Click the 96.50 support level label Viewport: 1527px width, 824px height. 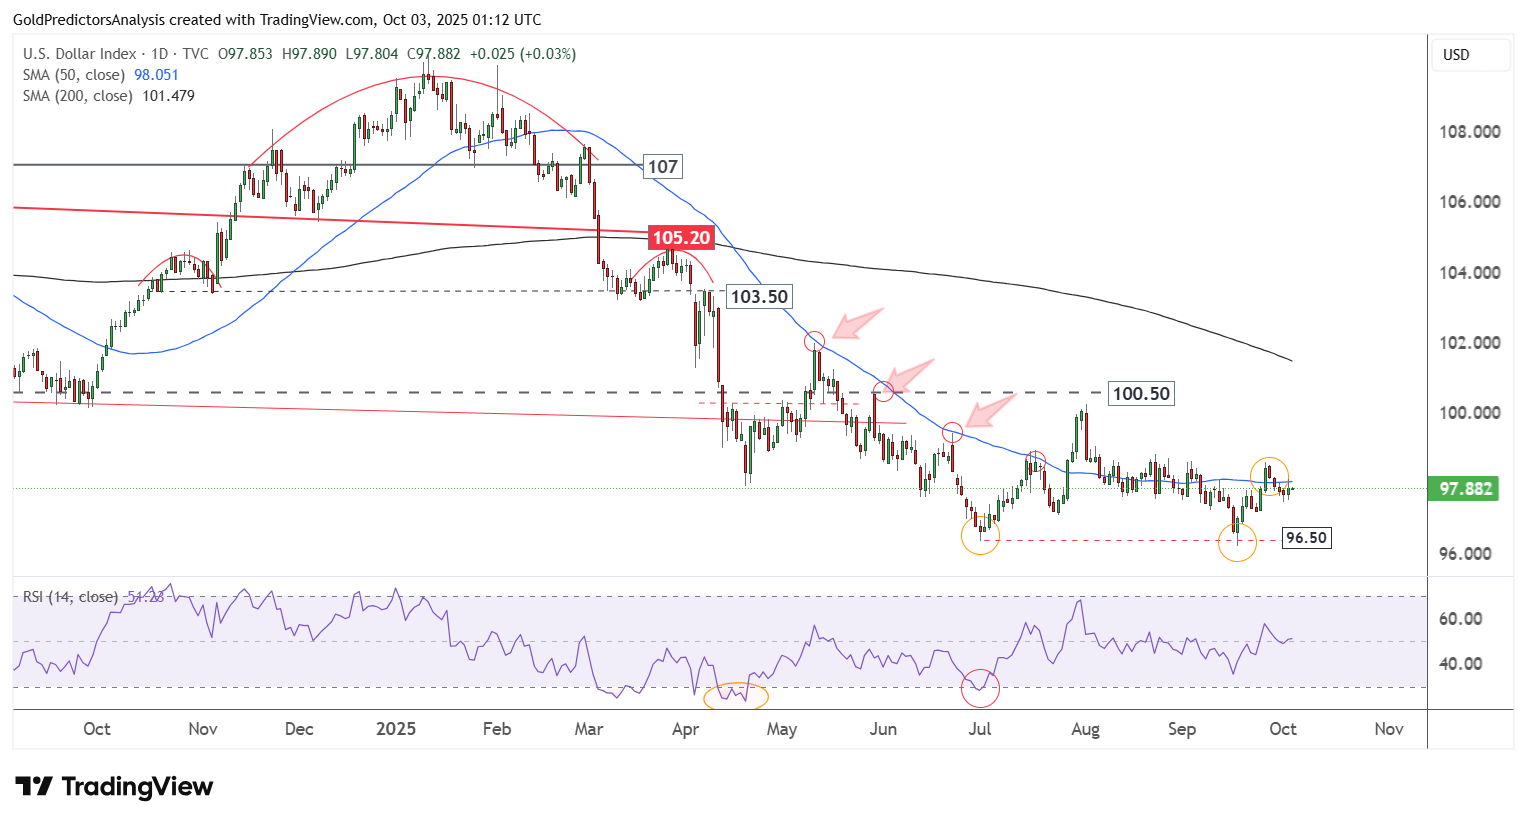tap(1306, 538)
